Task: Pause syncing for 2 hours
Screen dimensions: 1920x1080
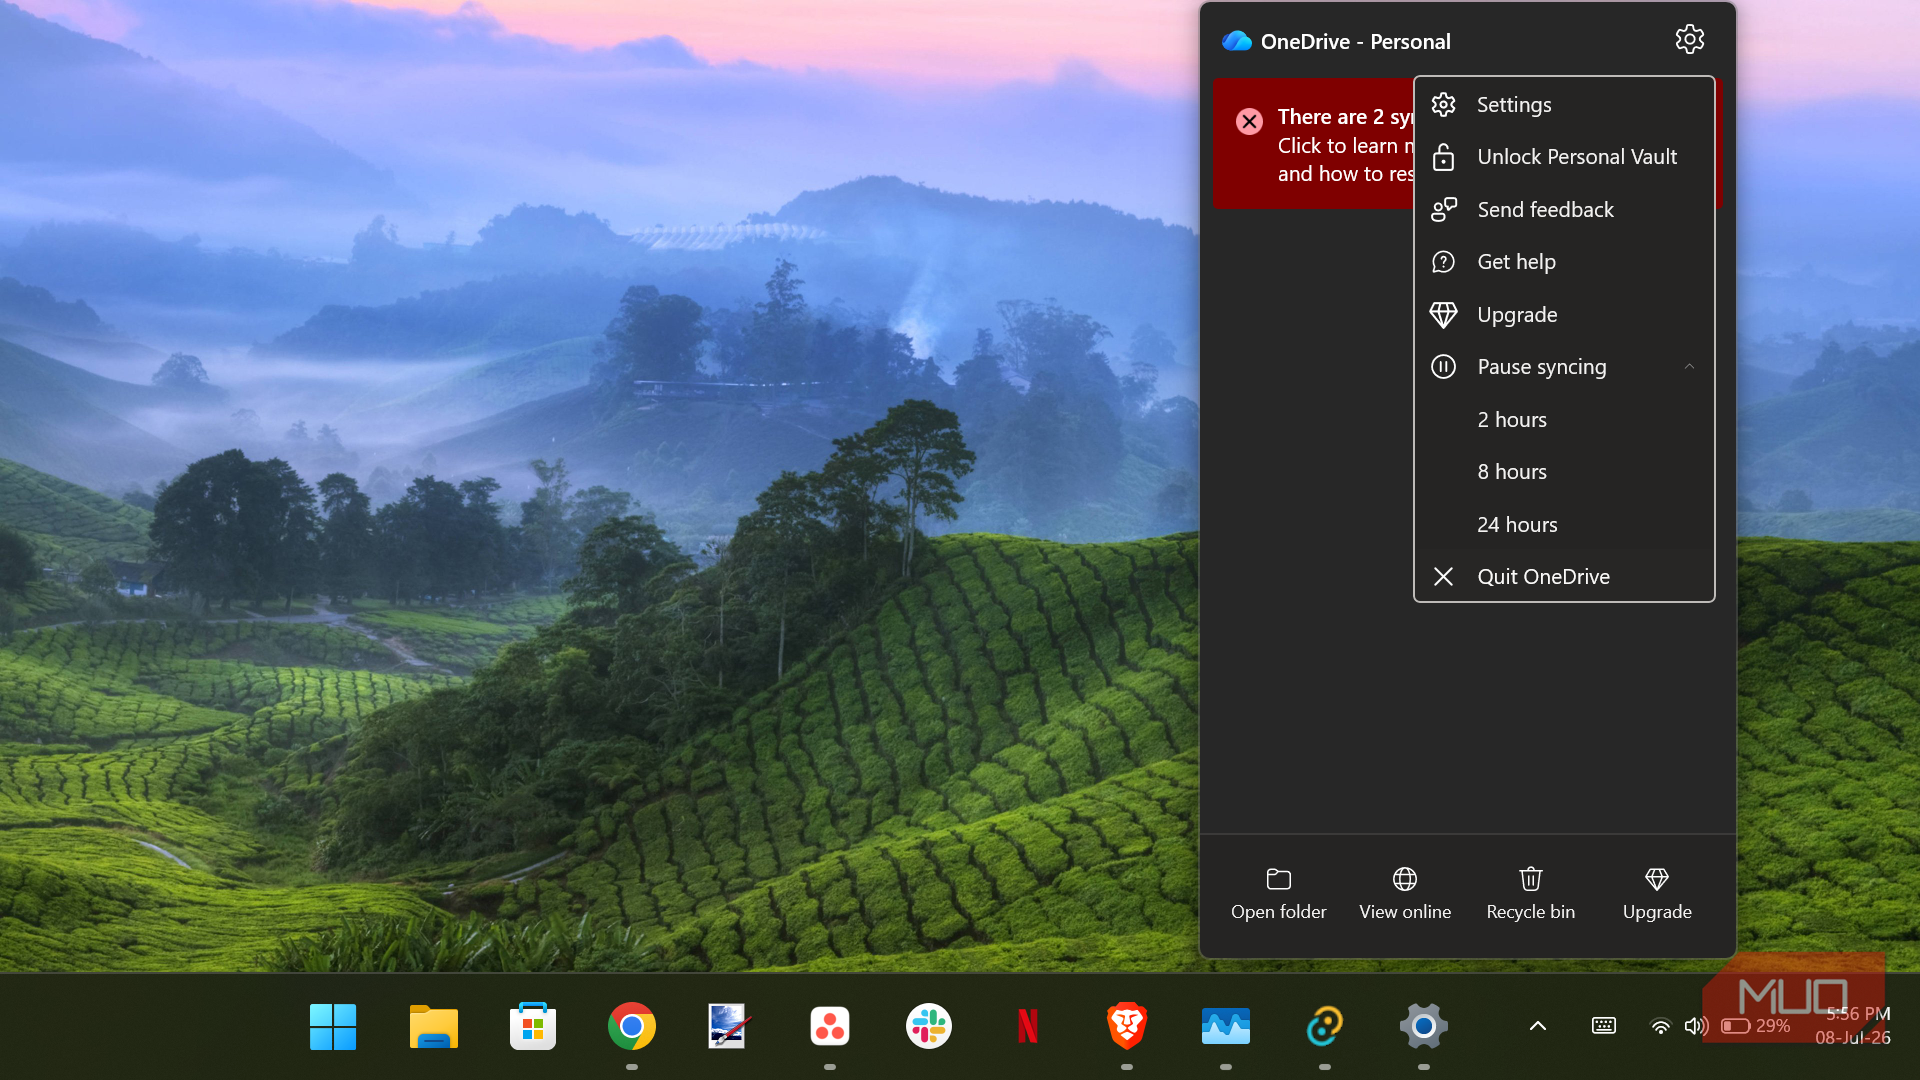Action: click(1564, 420)
